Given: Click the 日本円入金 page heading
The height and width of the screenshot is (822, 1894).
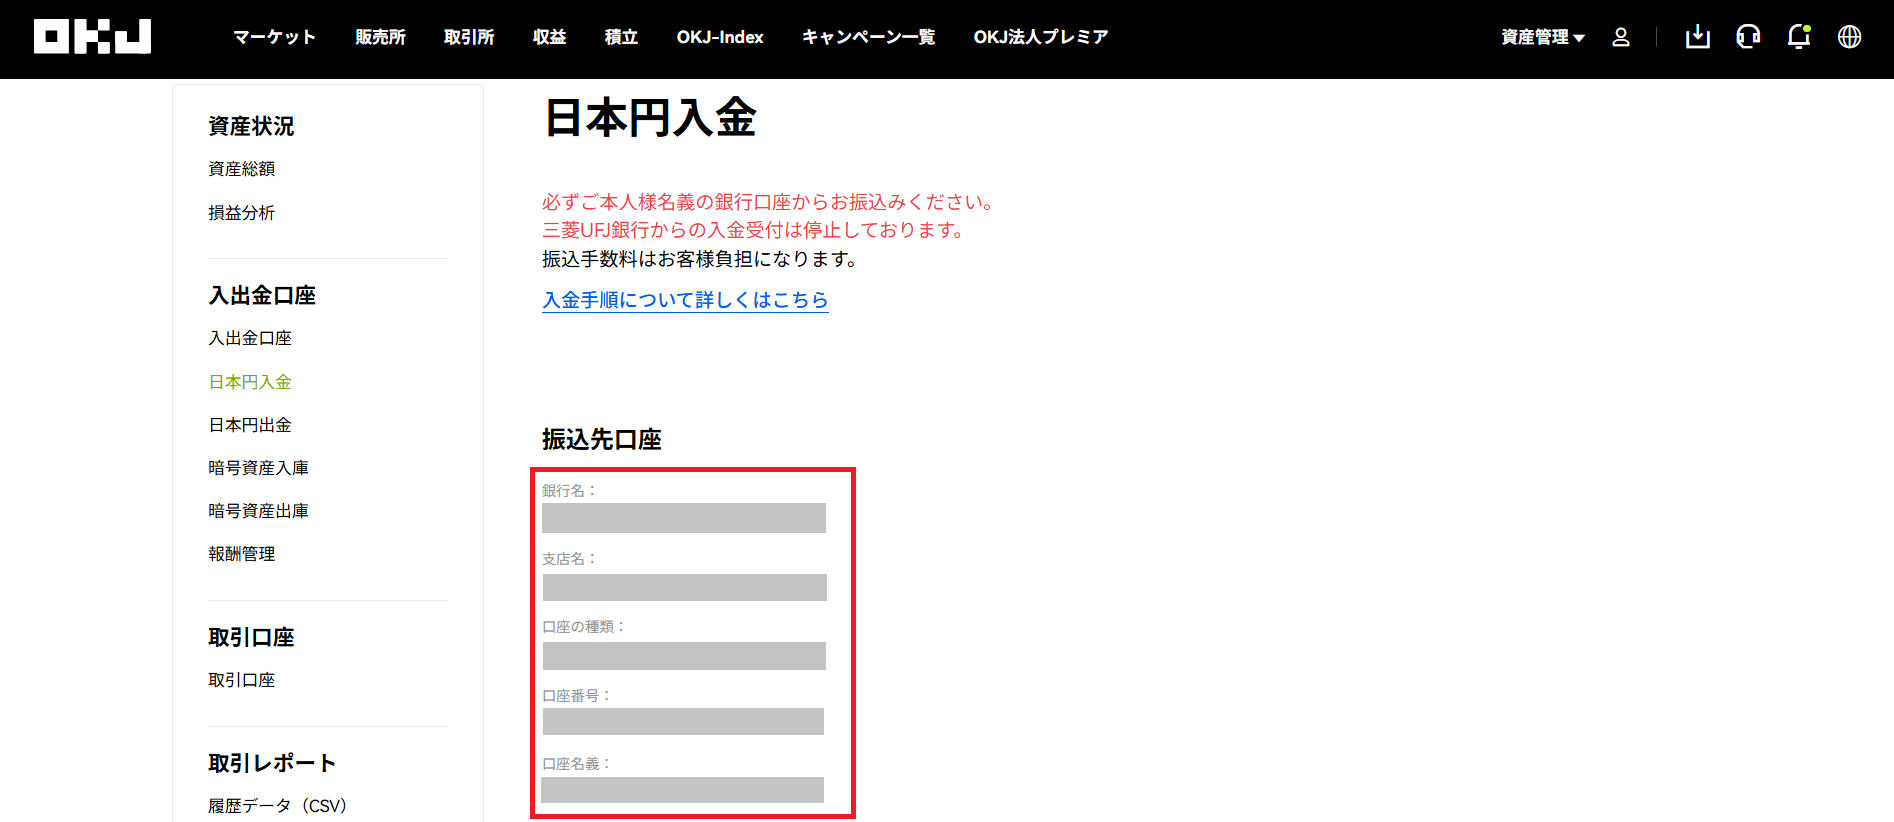Looking at the screenshot, I should pos(650,118).
